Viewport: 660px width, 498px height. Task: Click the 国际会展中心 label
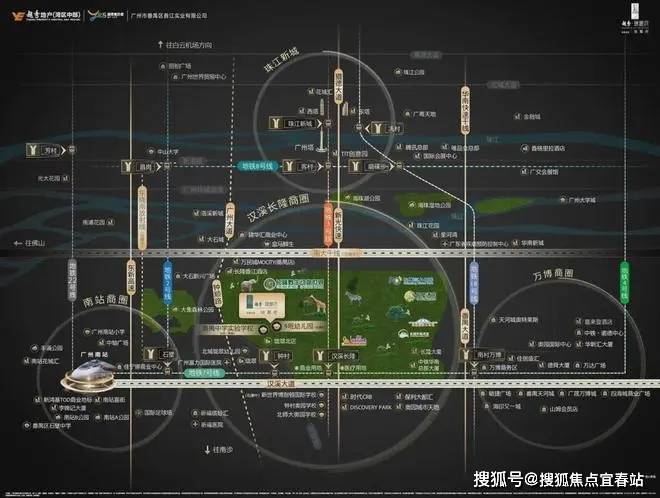tap(440, 156)
